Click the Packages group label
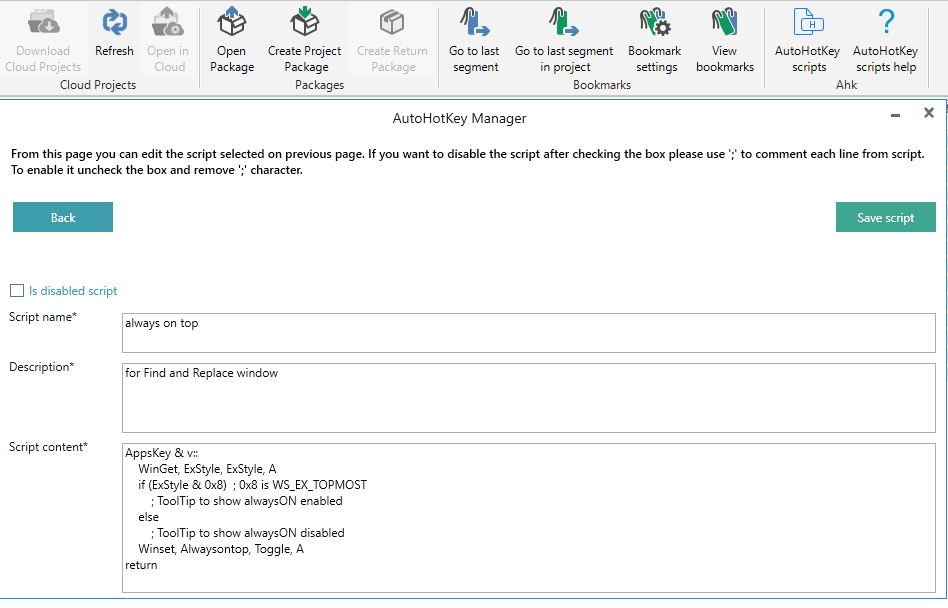 click(319, 85)
